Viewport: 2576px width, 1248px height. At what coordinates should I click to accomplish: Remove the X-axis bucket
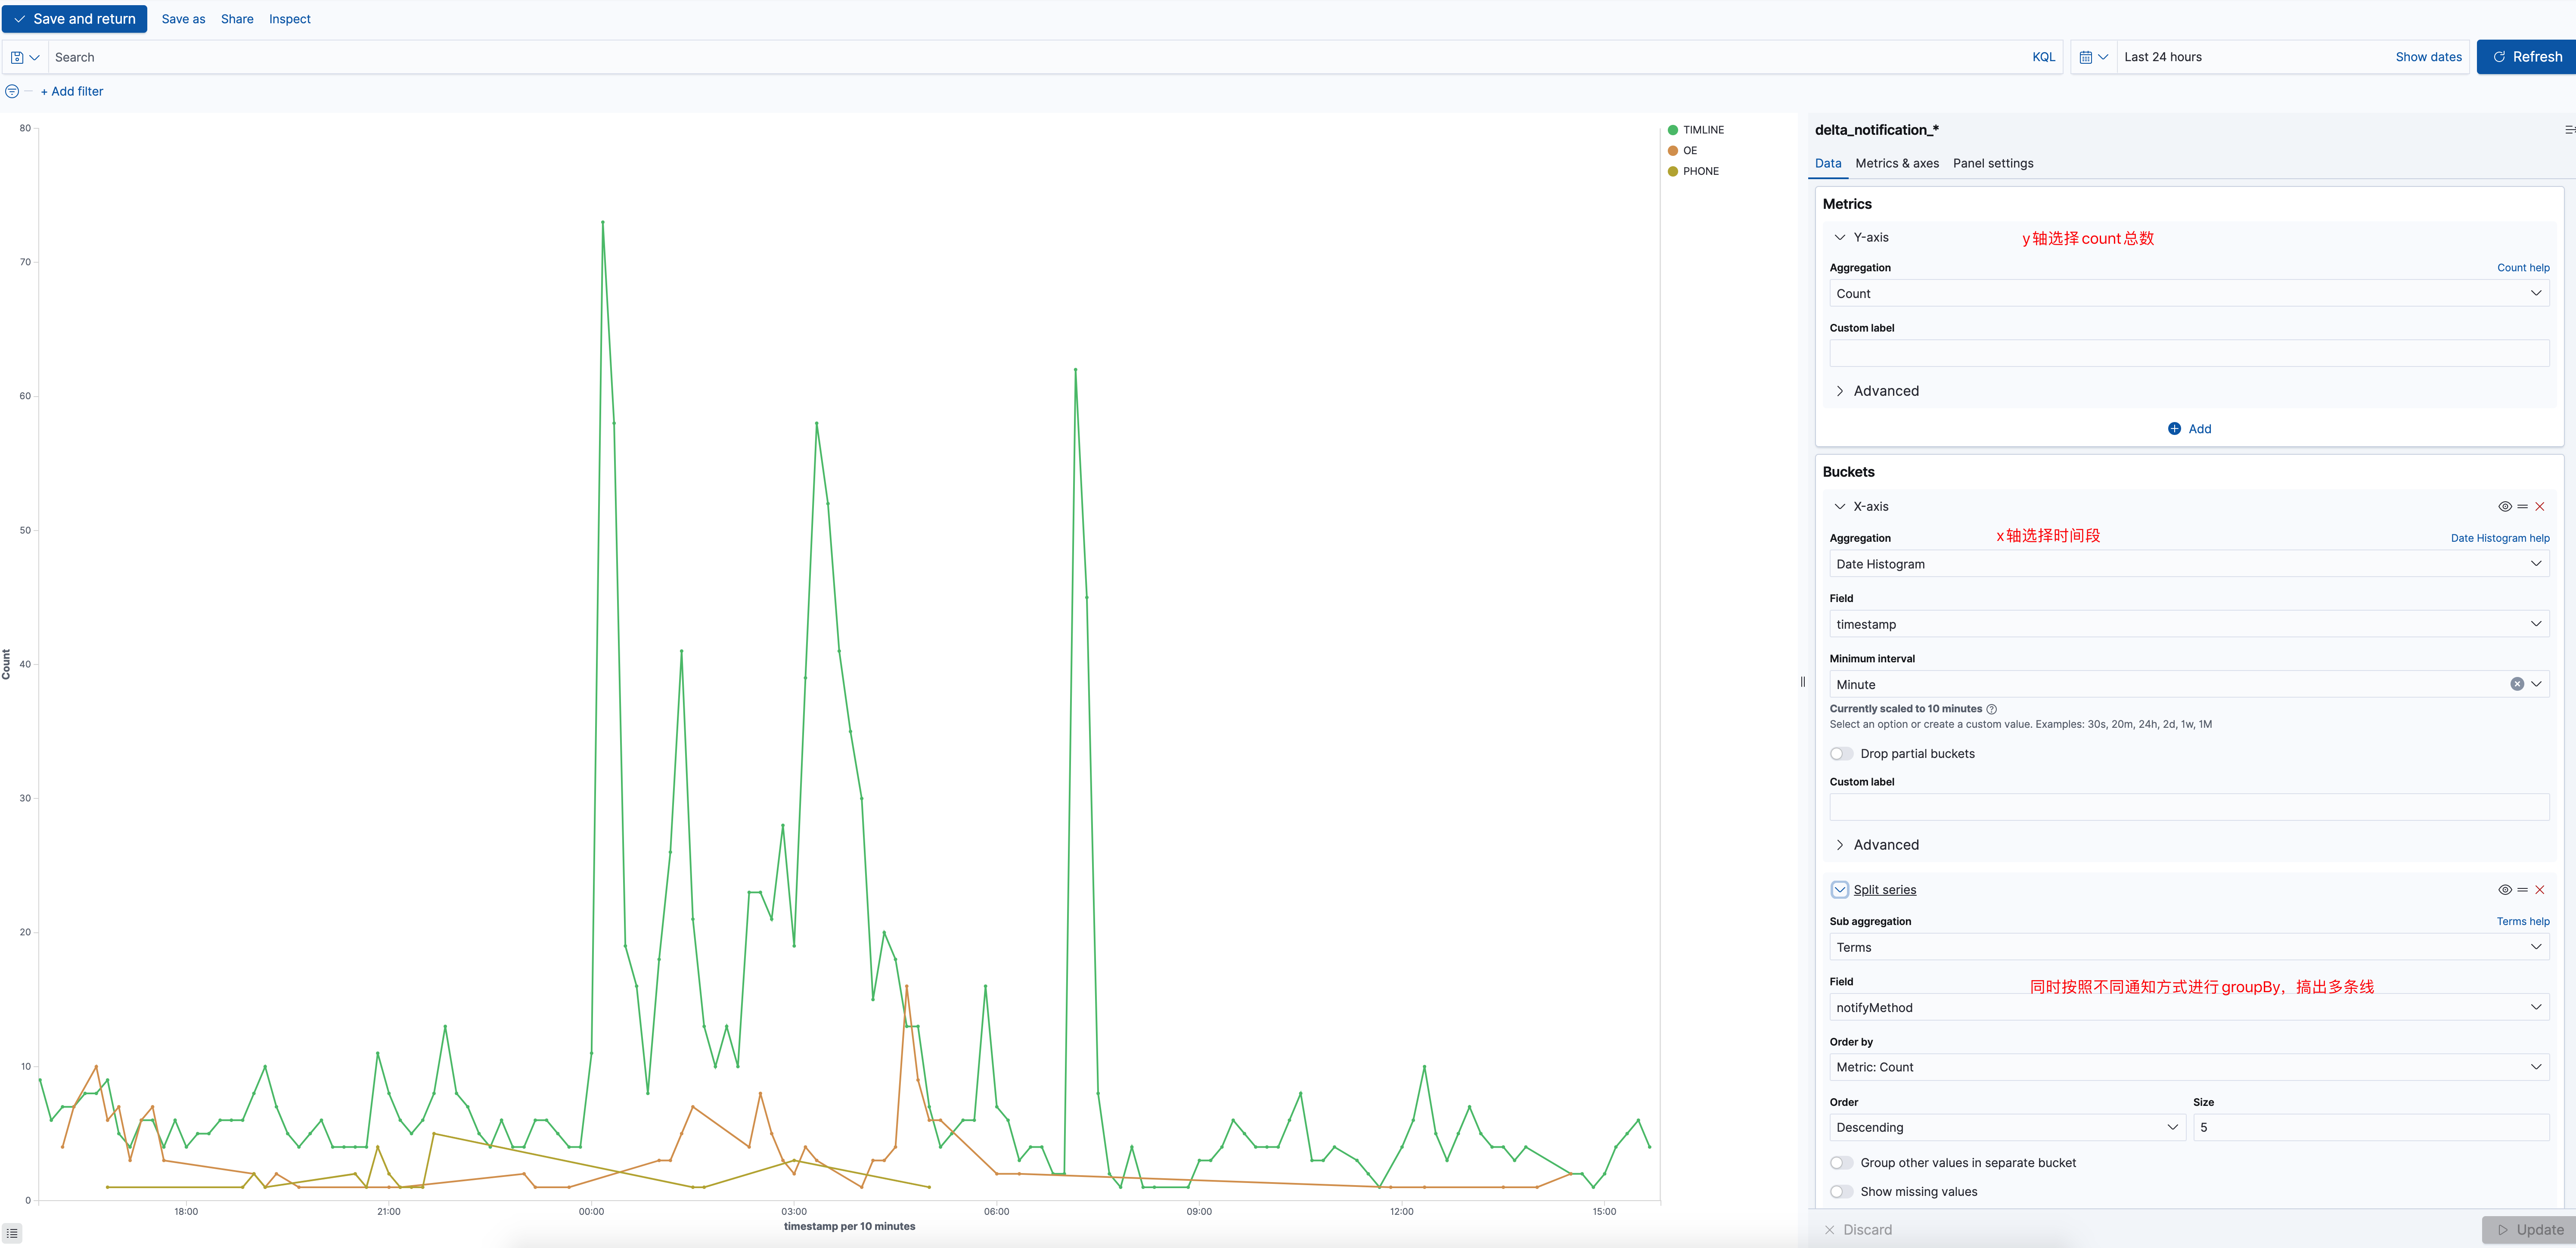pyautogui.click(x=2540, y=507)
